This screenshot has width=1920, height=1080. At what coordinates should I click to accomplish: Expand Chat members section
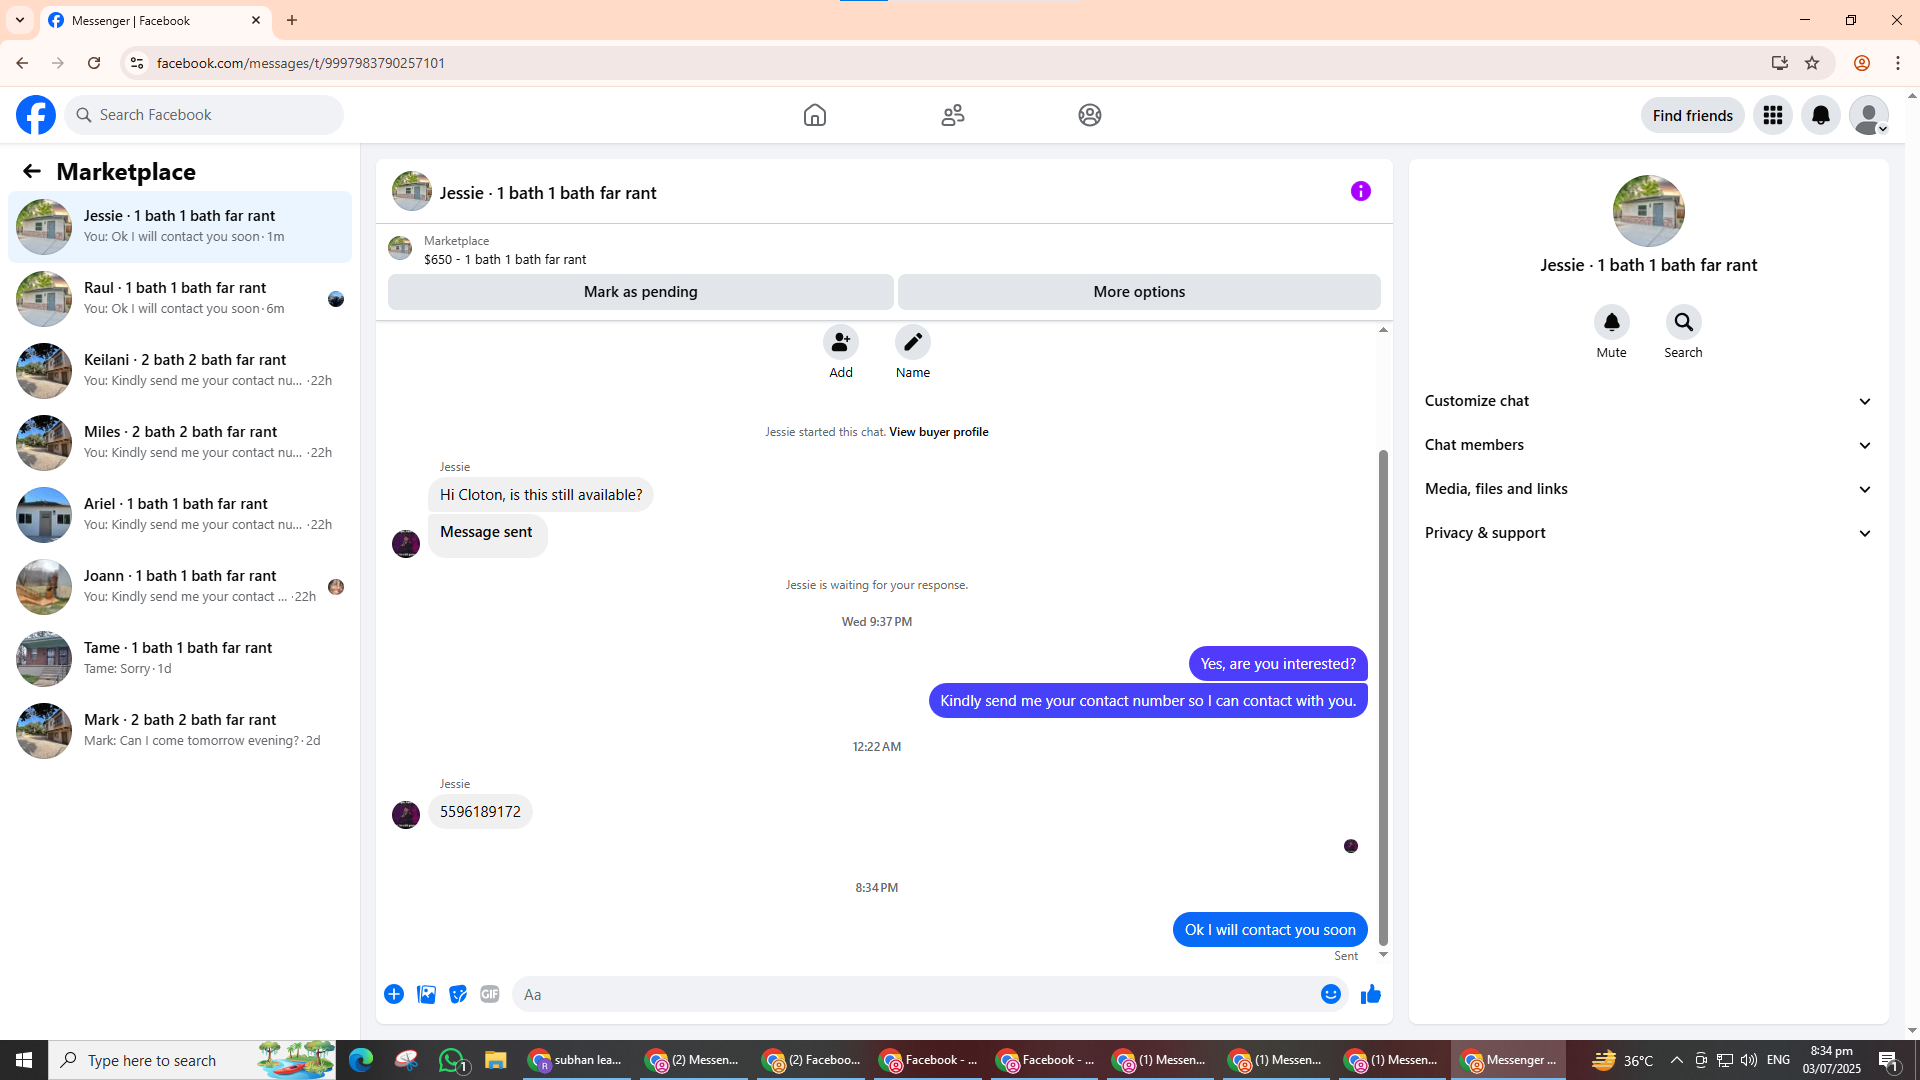[1647, 445]
